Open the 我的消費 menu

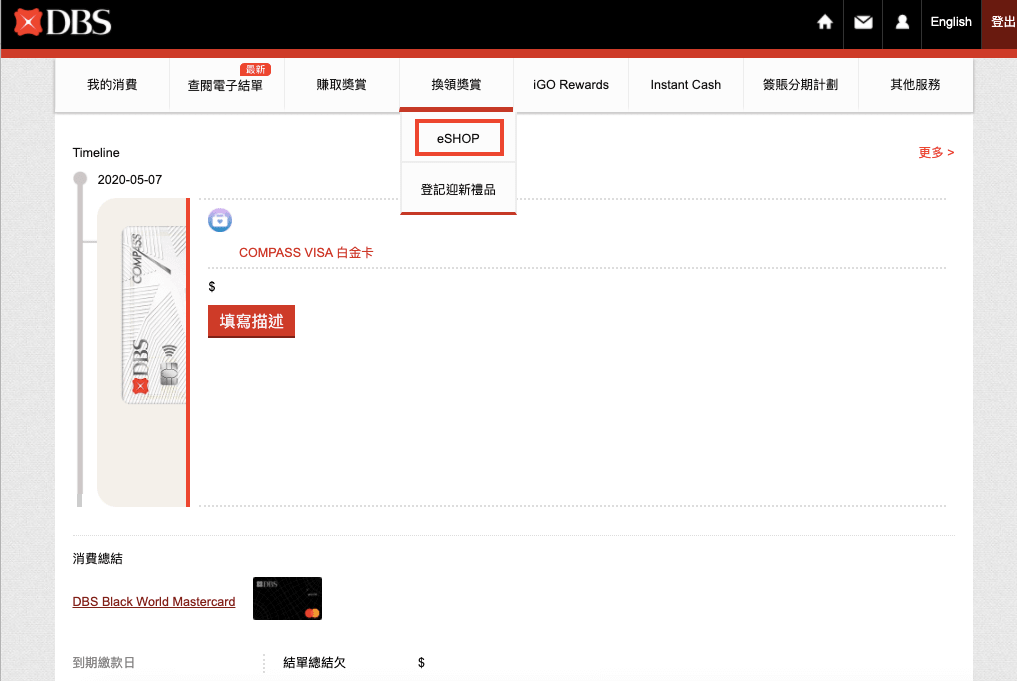click(112, 85)
